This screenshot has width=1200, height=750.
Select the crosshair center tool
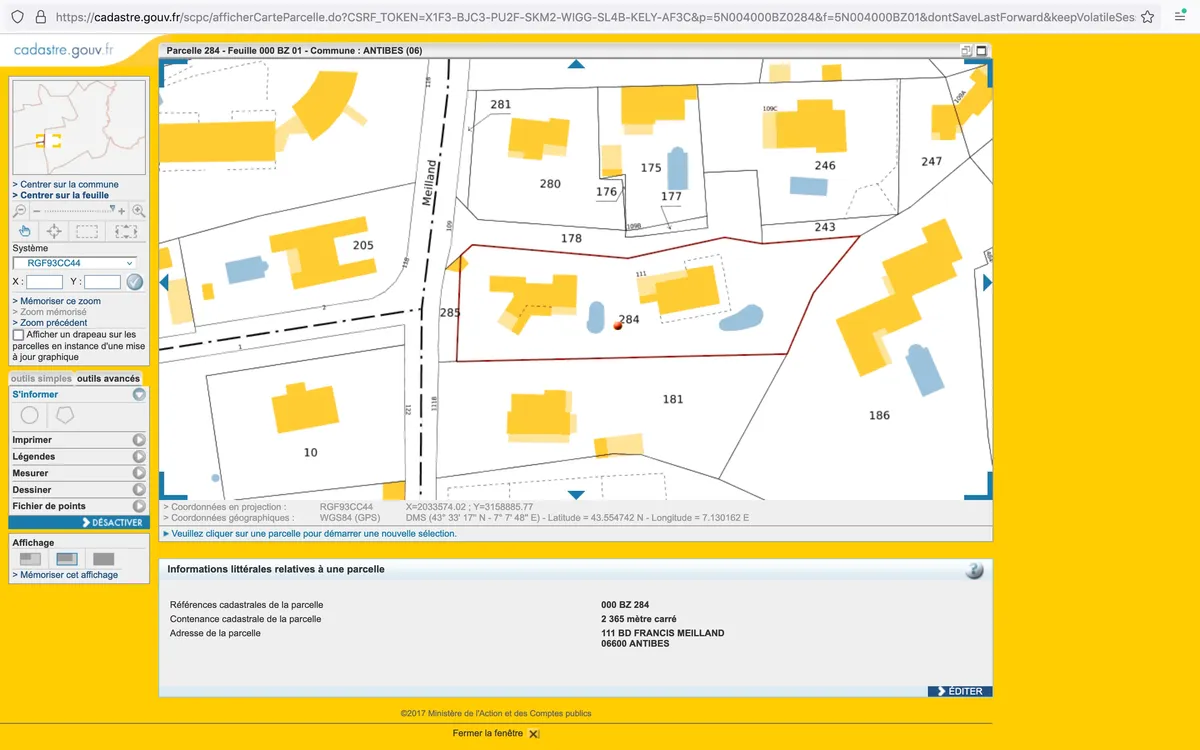(x=54, y=231)
